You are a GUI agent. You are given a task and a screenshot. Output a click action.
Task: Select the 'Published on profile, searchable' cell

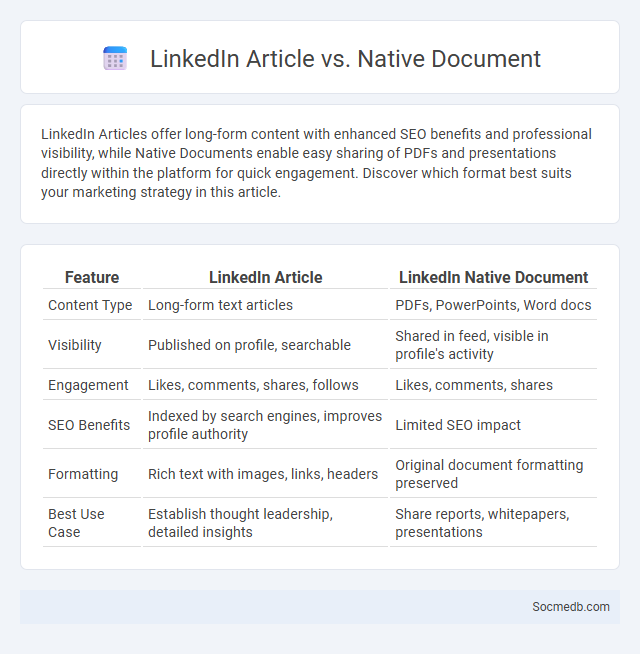[x=265, y=345]
